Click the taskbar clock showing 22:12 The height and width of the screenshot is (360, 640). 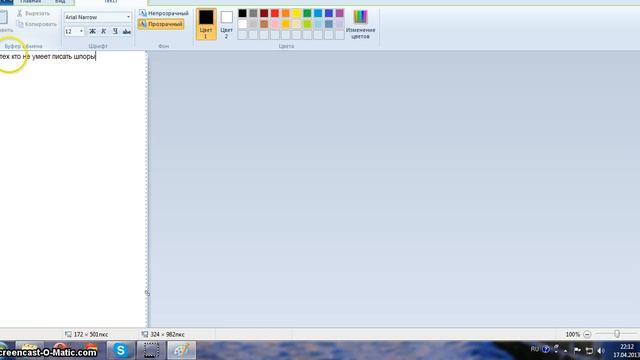tap(626, 351)
